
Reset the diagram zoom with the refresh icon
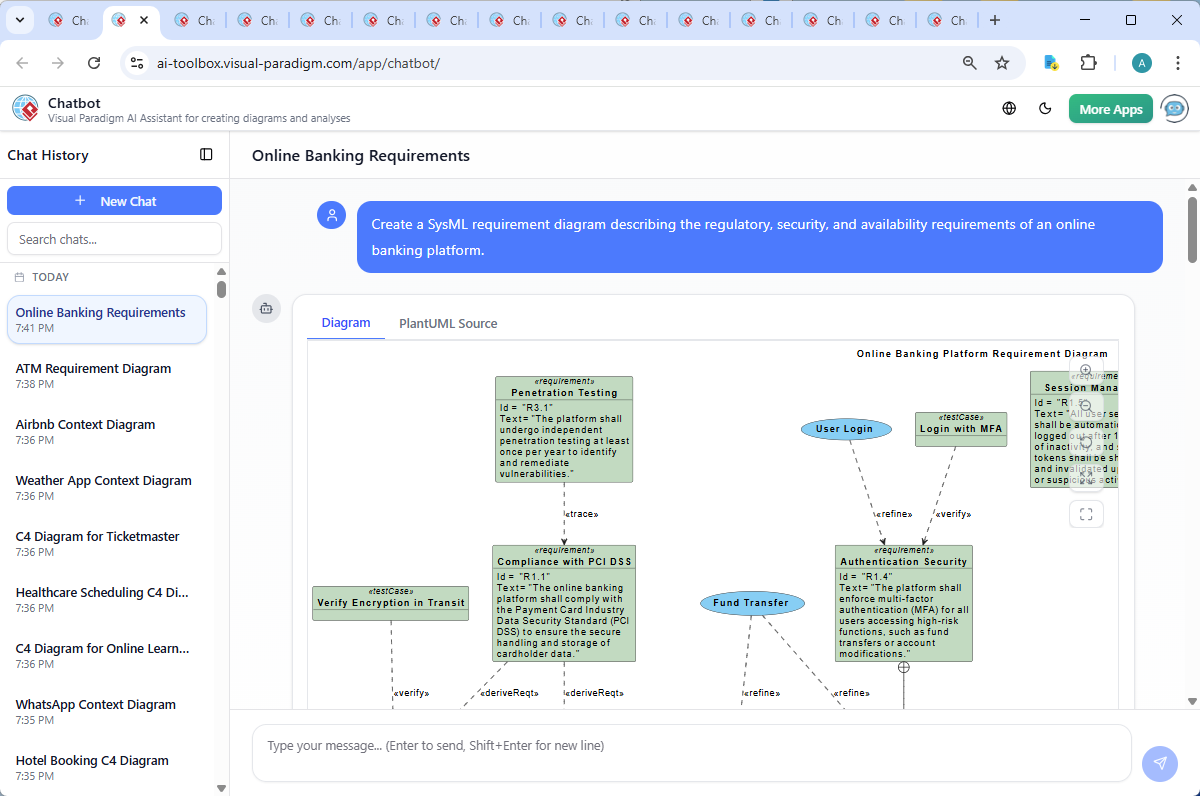pyautogui.click(x=1086, y=443)
